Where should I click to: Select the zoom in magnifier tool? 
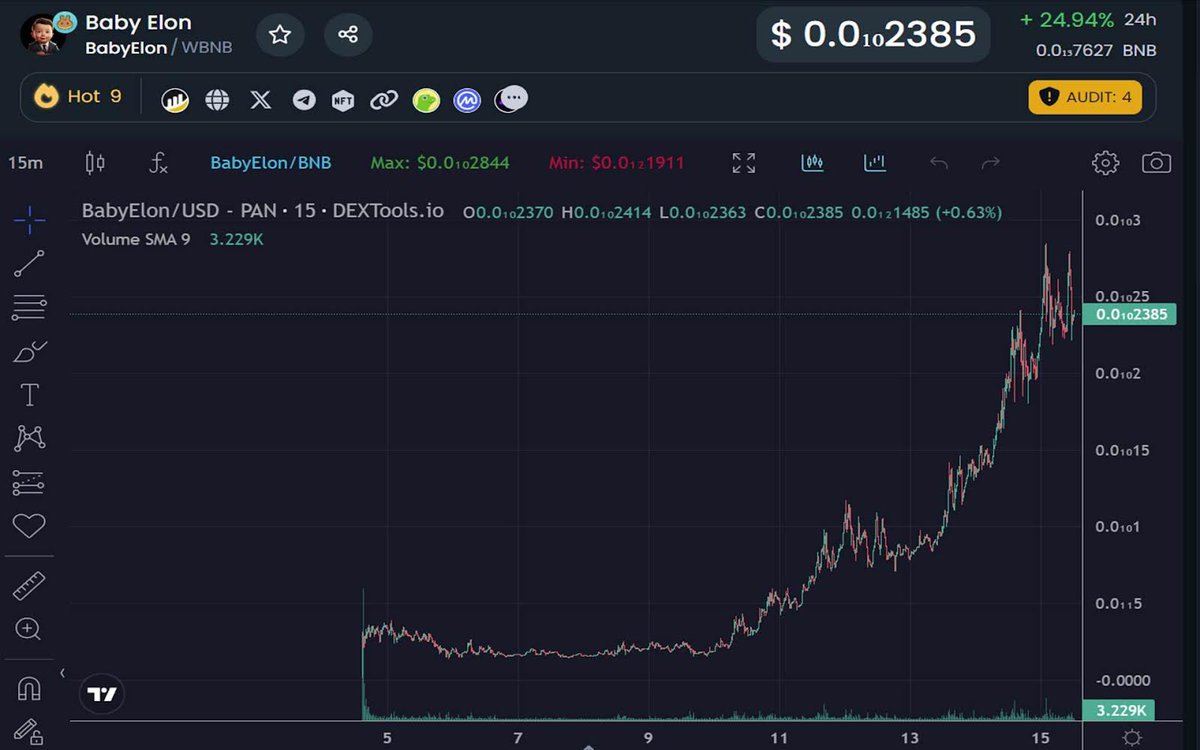[x=29, y=629]
